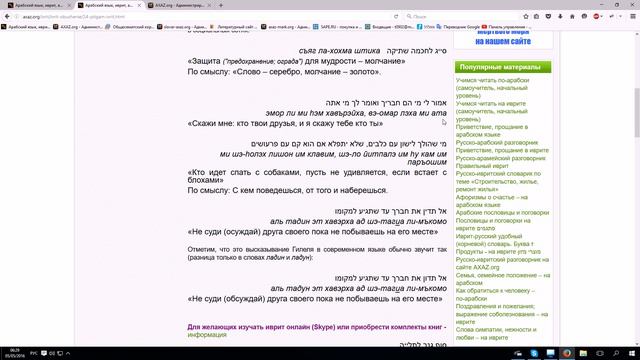Screen dimensions: 640x360
Task: Open 'Слова симпатии, нежности и любви' link
Action: click(x=496, y=333)
